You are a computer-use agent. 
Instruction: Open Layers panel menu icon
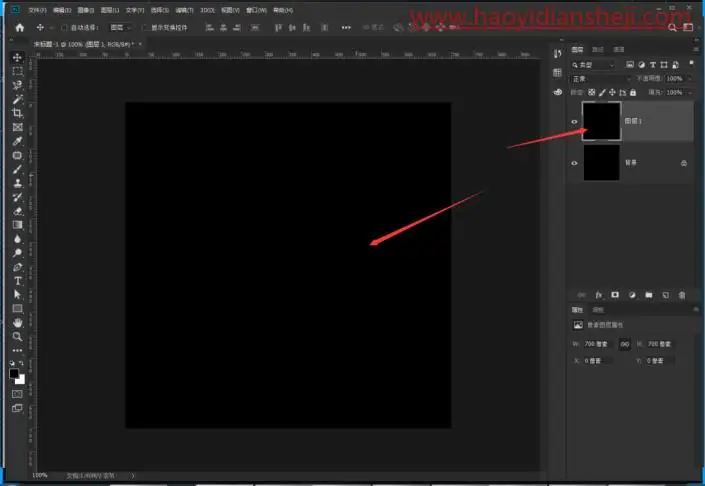pyautogui.click(x=696, y=49)
